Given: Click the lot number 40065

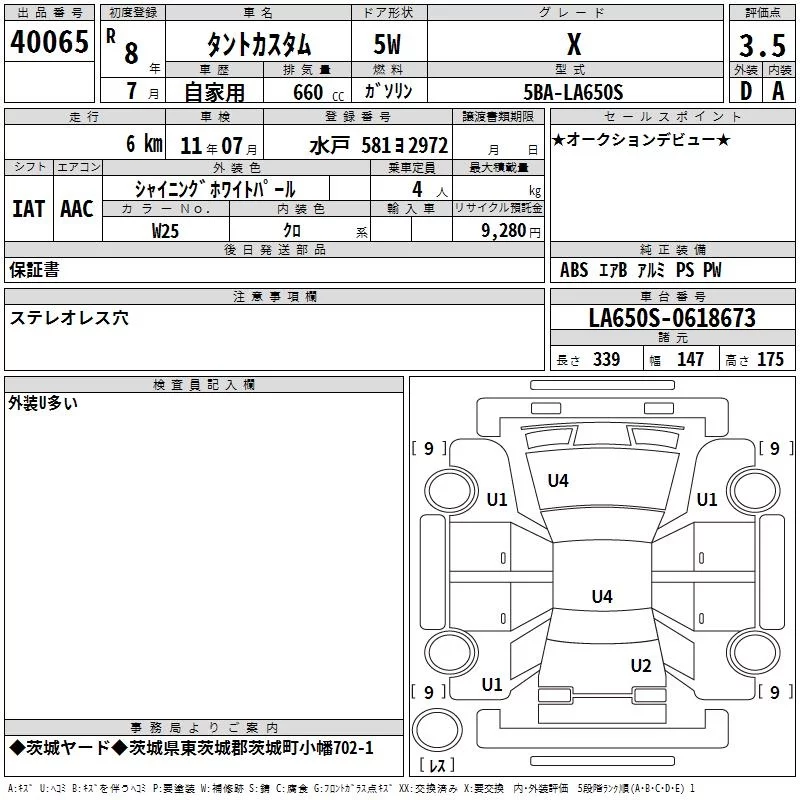Looking at the screenshot, I should coord(49,42).
